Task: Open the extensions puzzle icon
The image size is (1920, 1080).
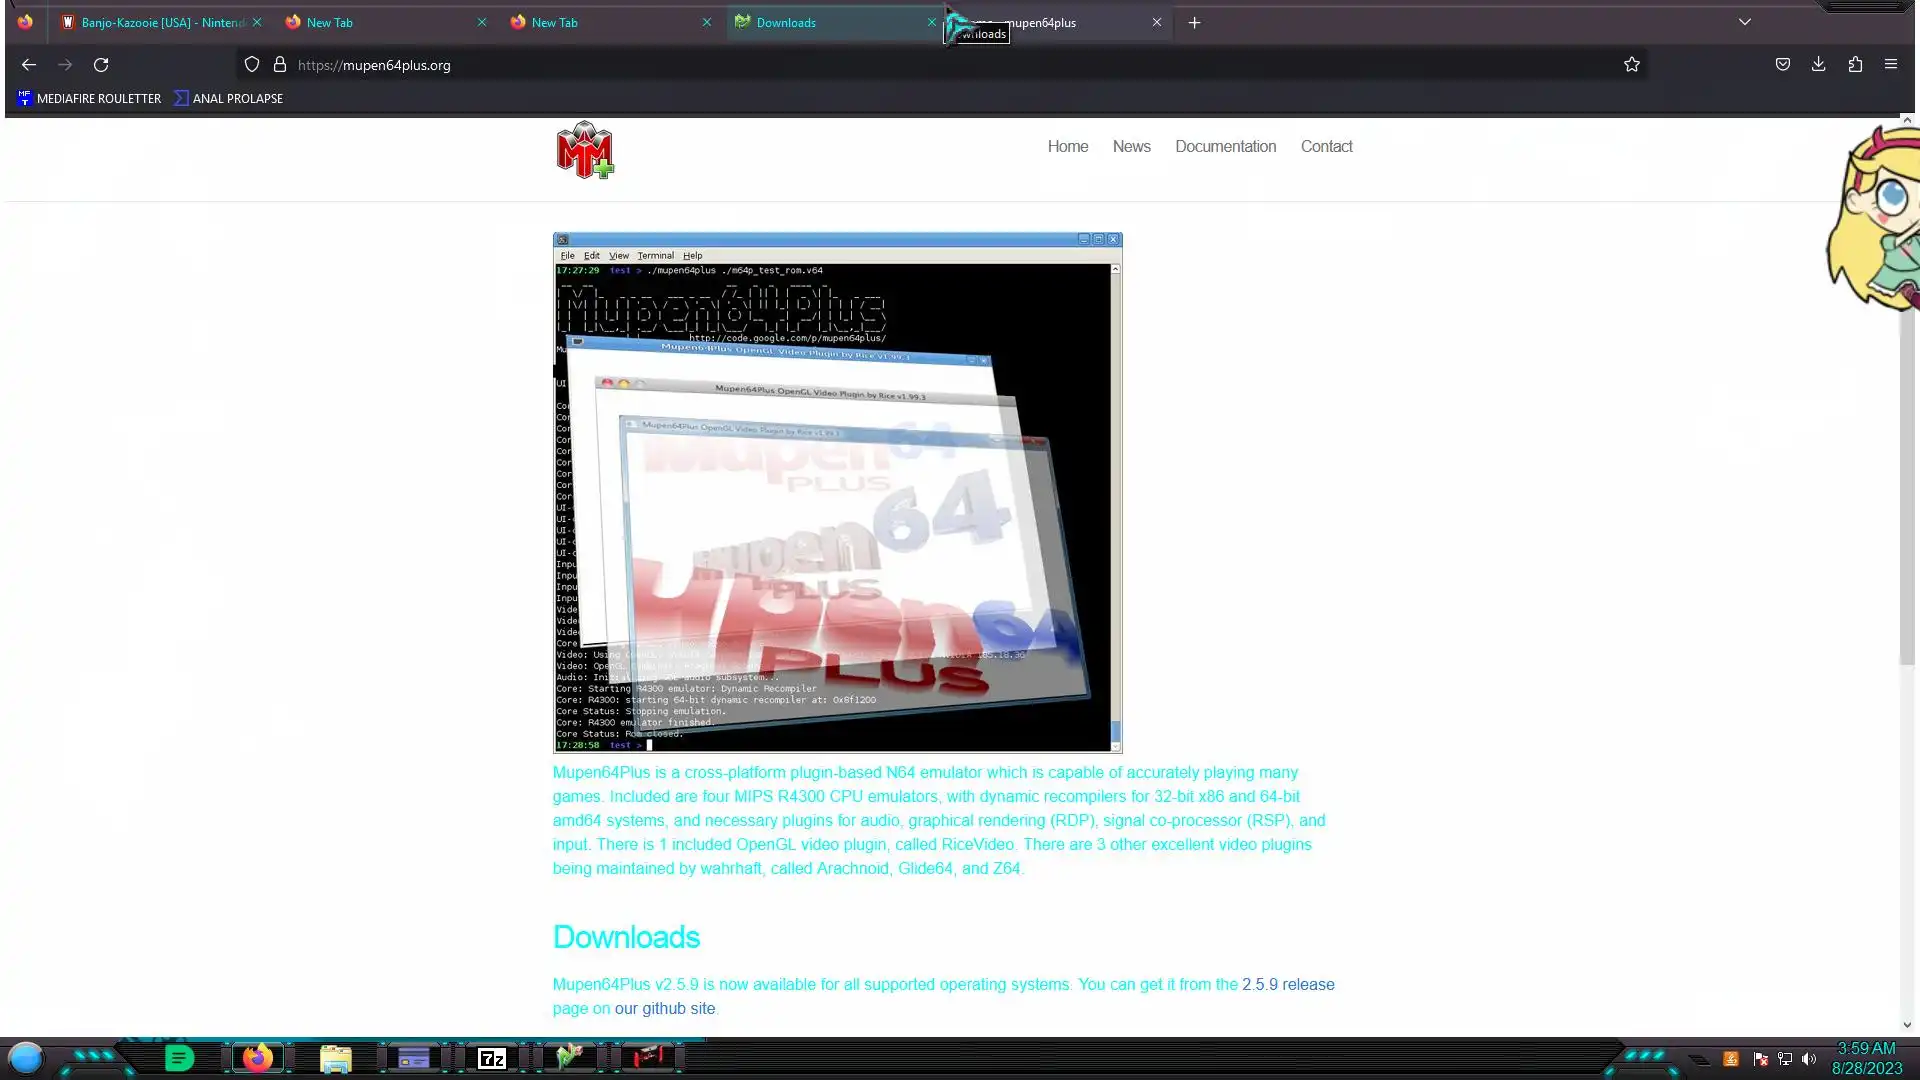Action: tap(1855, 65)
